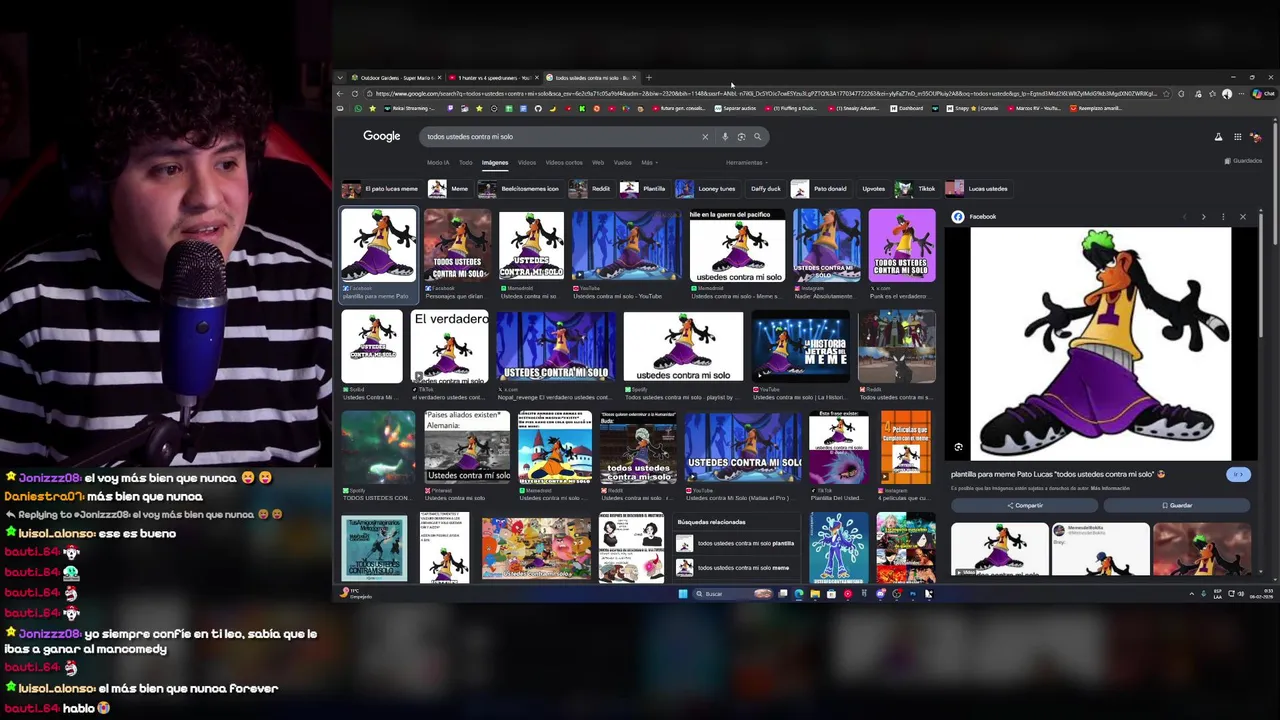
Task: Open the Separar audios bookmark
Action: click(x=736, y=108)
